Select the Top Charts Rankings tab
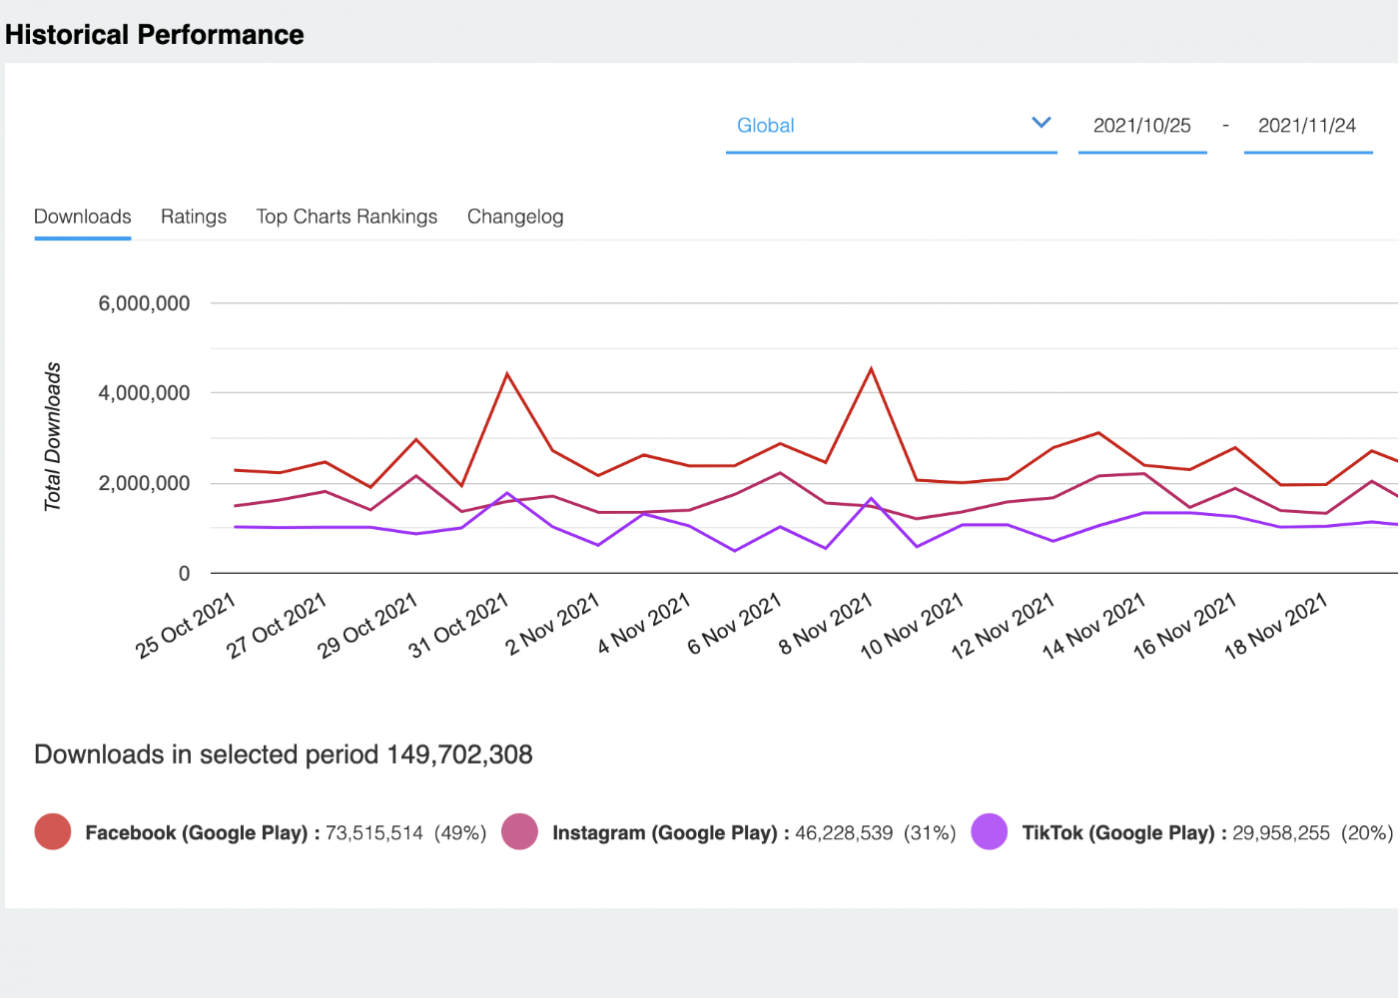The image size is (1400, 998). pos(346,216)
